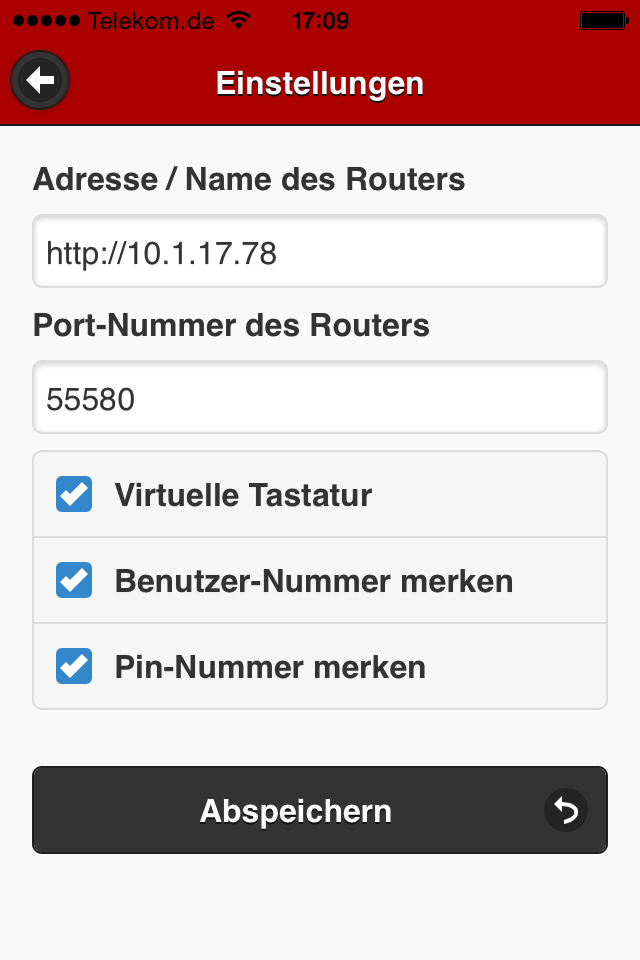Click the undo arrow icon on Abspeichern
This screenshot has height=960, width=640.
(x=565, y=810)
